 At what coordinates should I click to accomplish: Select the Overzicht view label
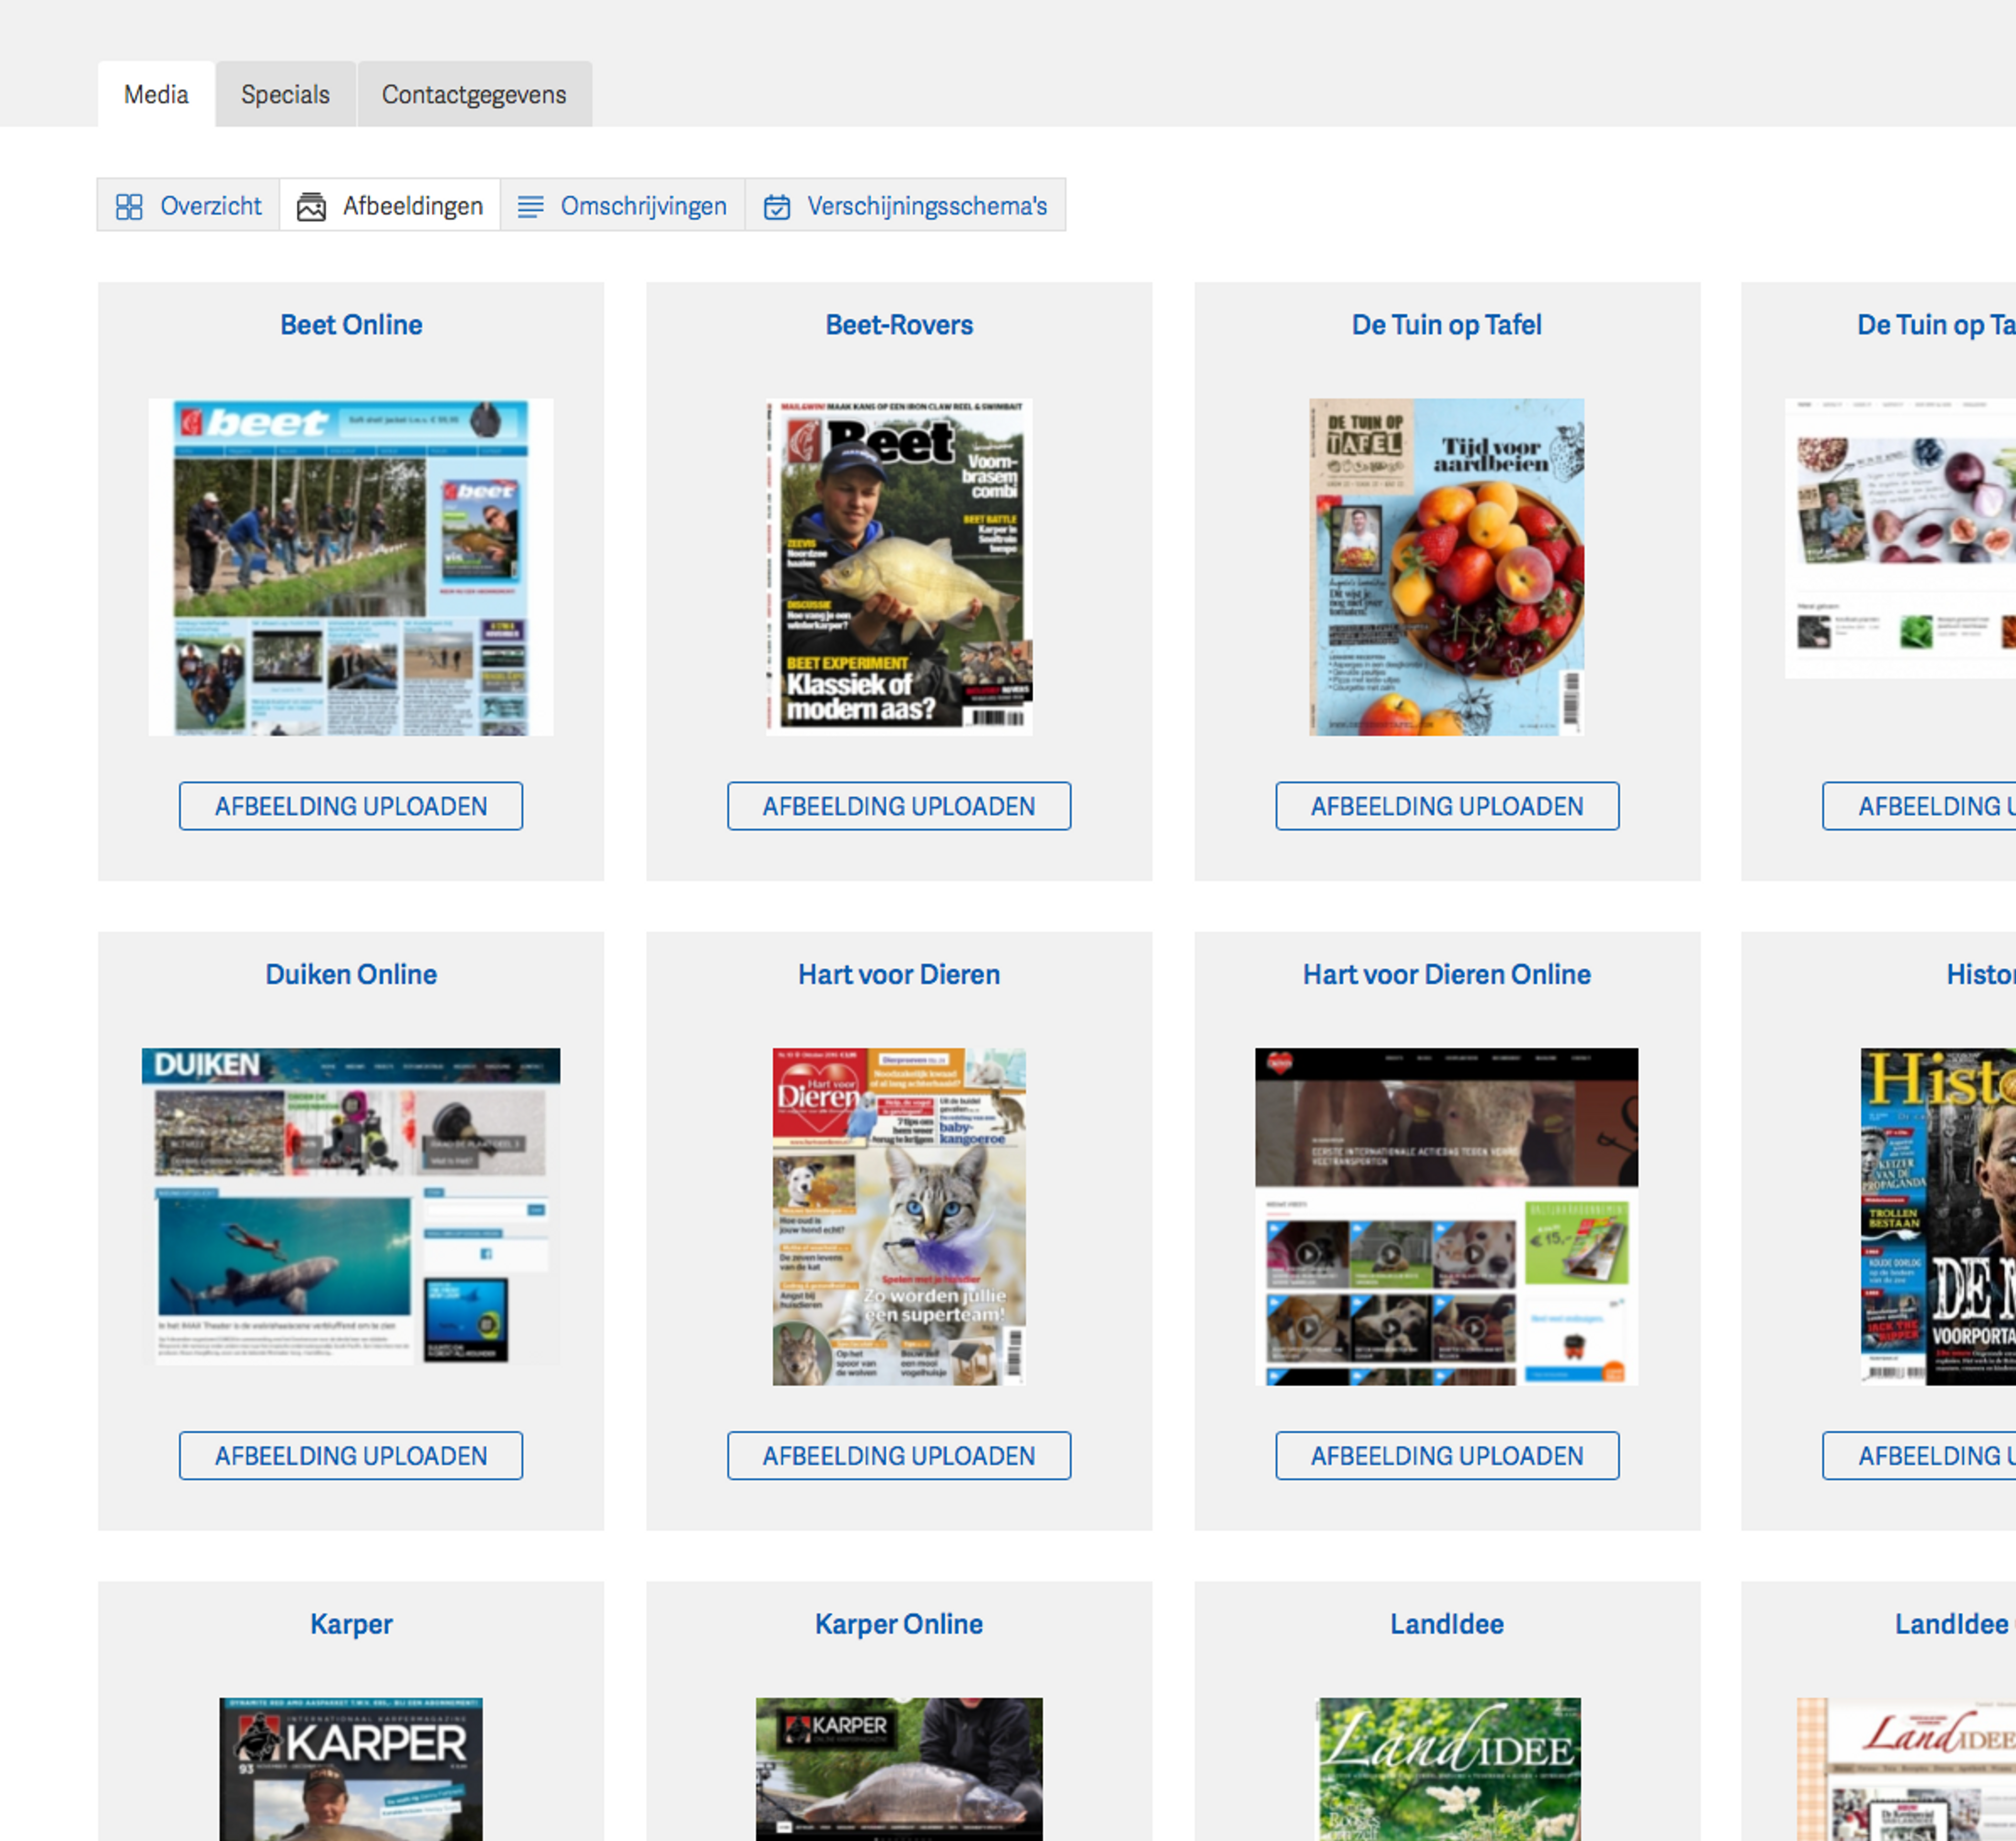coord(211,206)
